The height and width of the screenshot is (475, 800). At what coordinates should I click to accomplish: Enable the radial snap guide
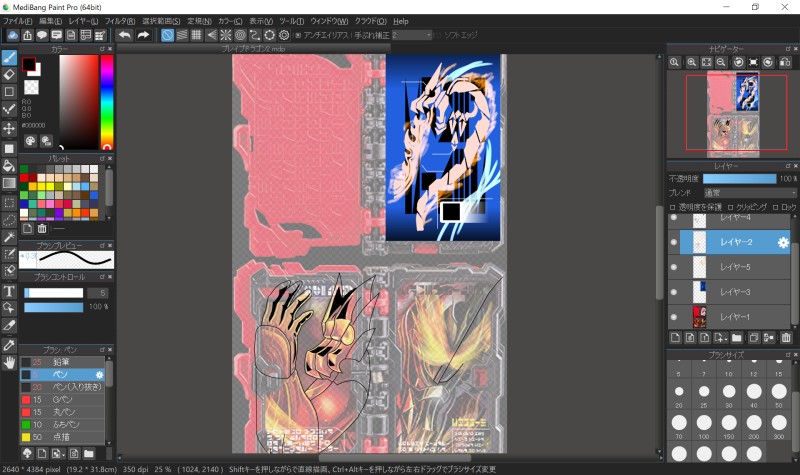pyautogui.click(x=226, y=35)
